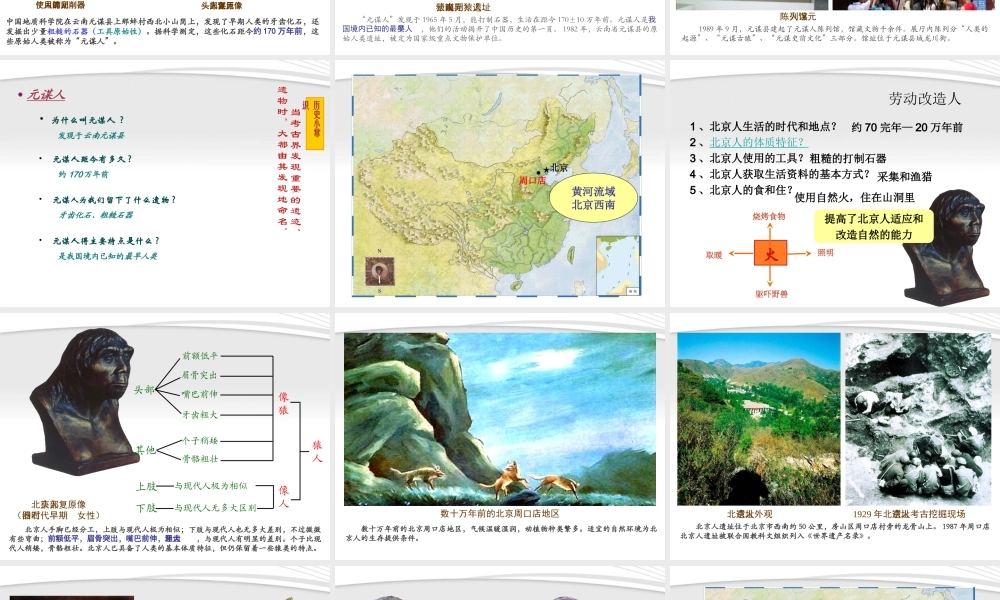This screenshot has height=600, width=1000.
Task: Click answer 是我国境内已知的最早人类
Action: [108, 256]
